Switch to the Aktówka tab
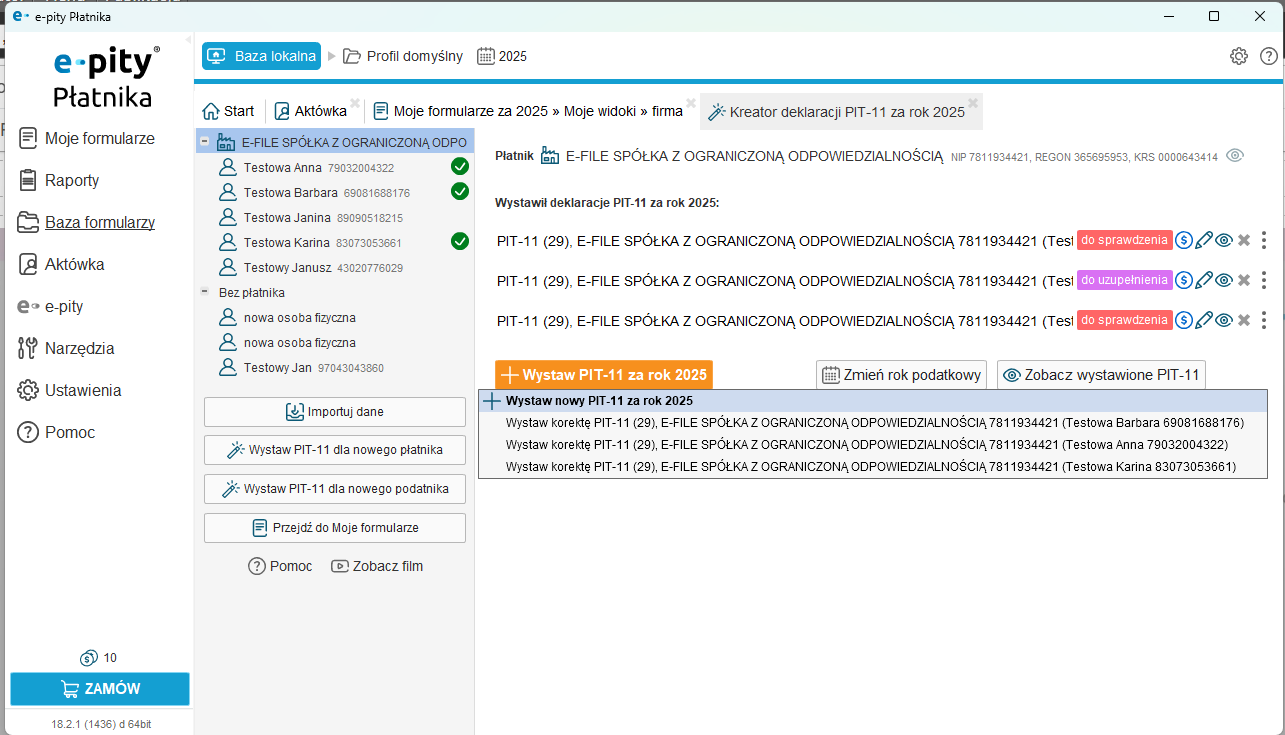This screenshot has width=1285, height=735. click(311, 111)
